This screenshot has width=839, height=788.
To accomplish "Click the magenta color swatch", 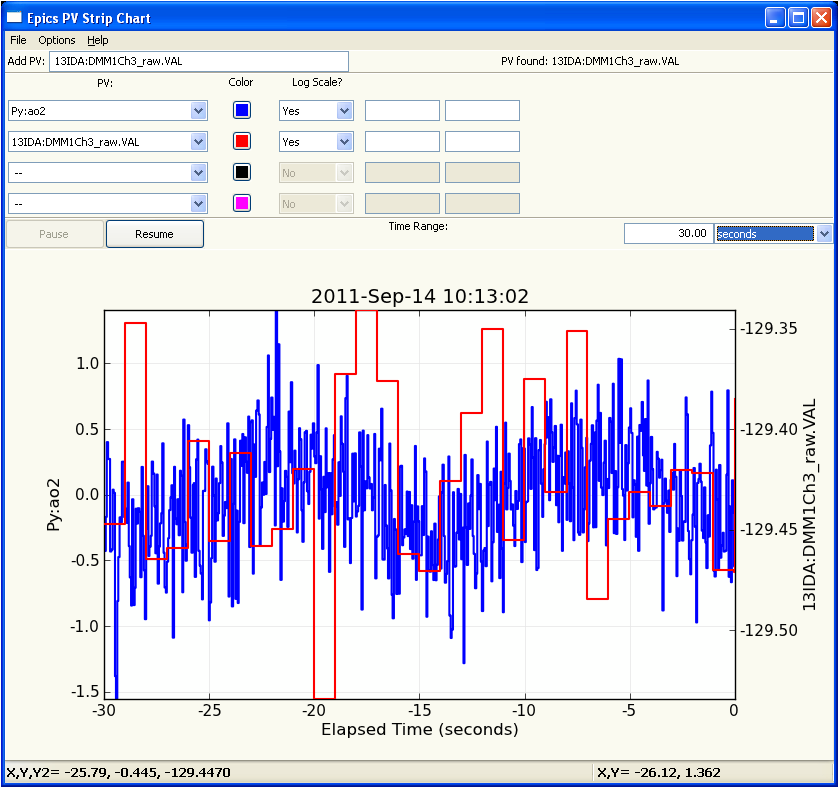I will (x=241, y=203).
